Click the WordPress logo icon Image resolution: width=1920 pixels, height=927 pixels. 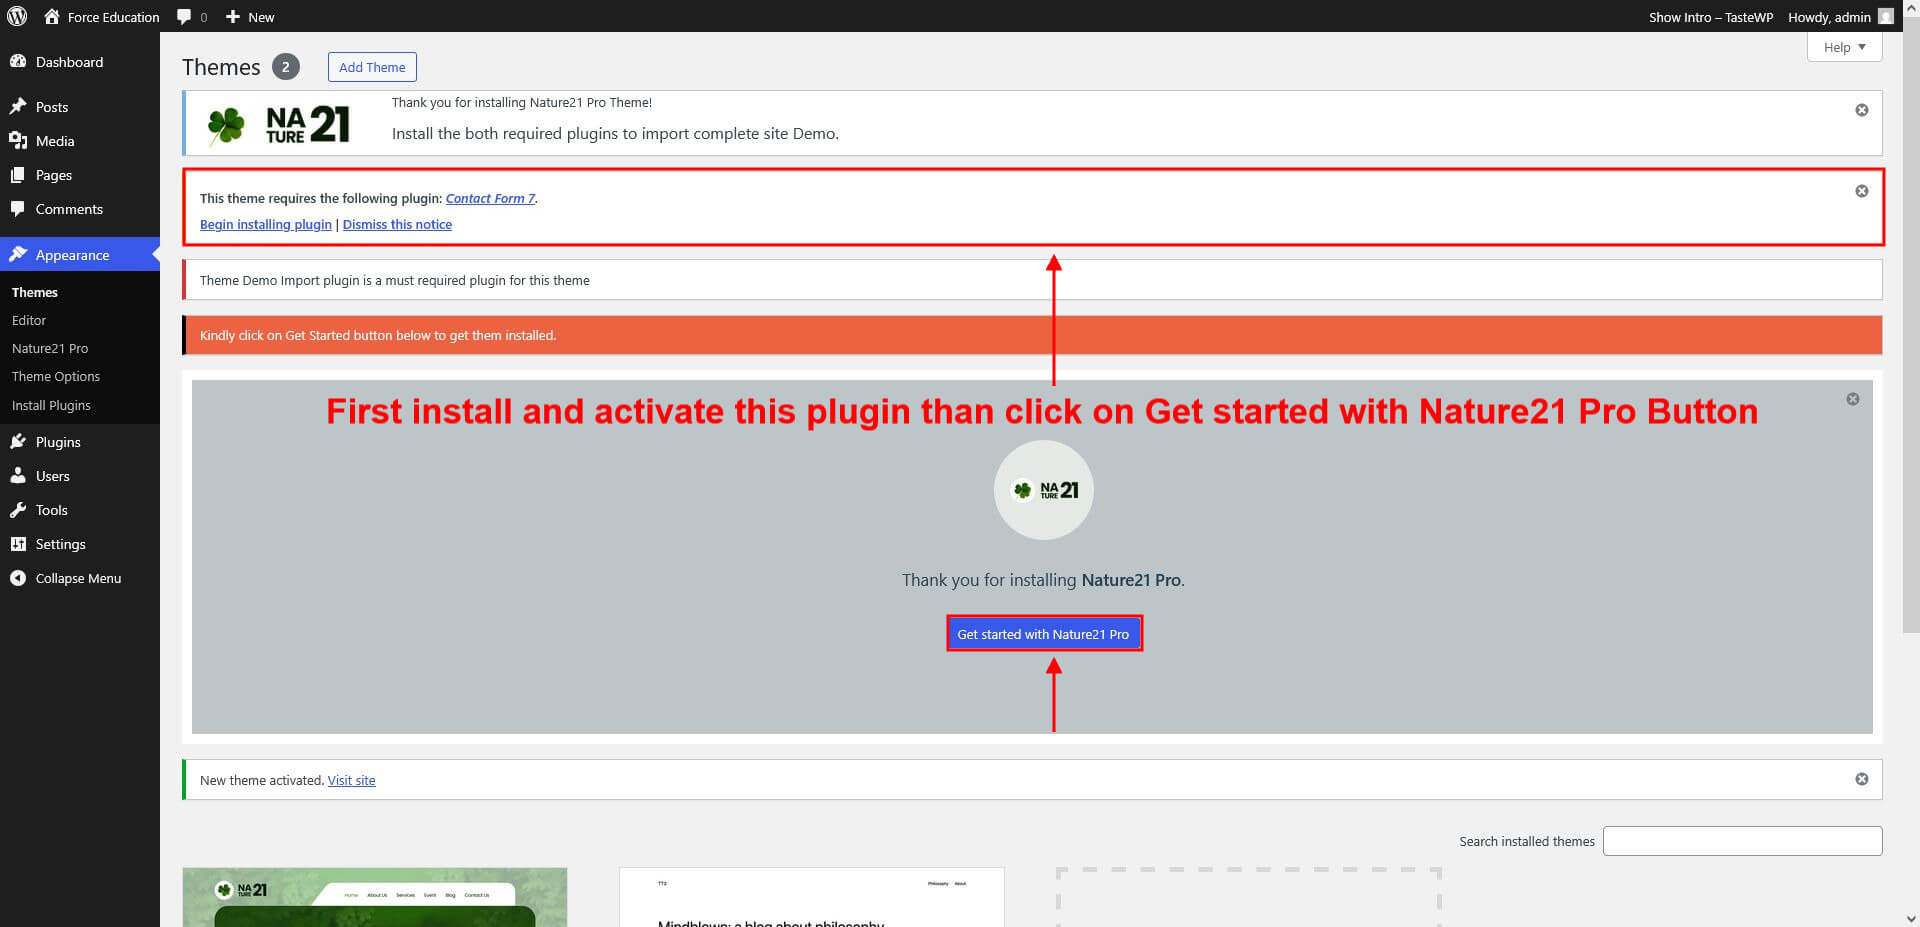tap(17, 16)
